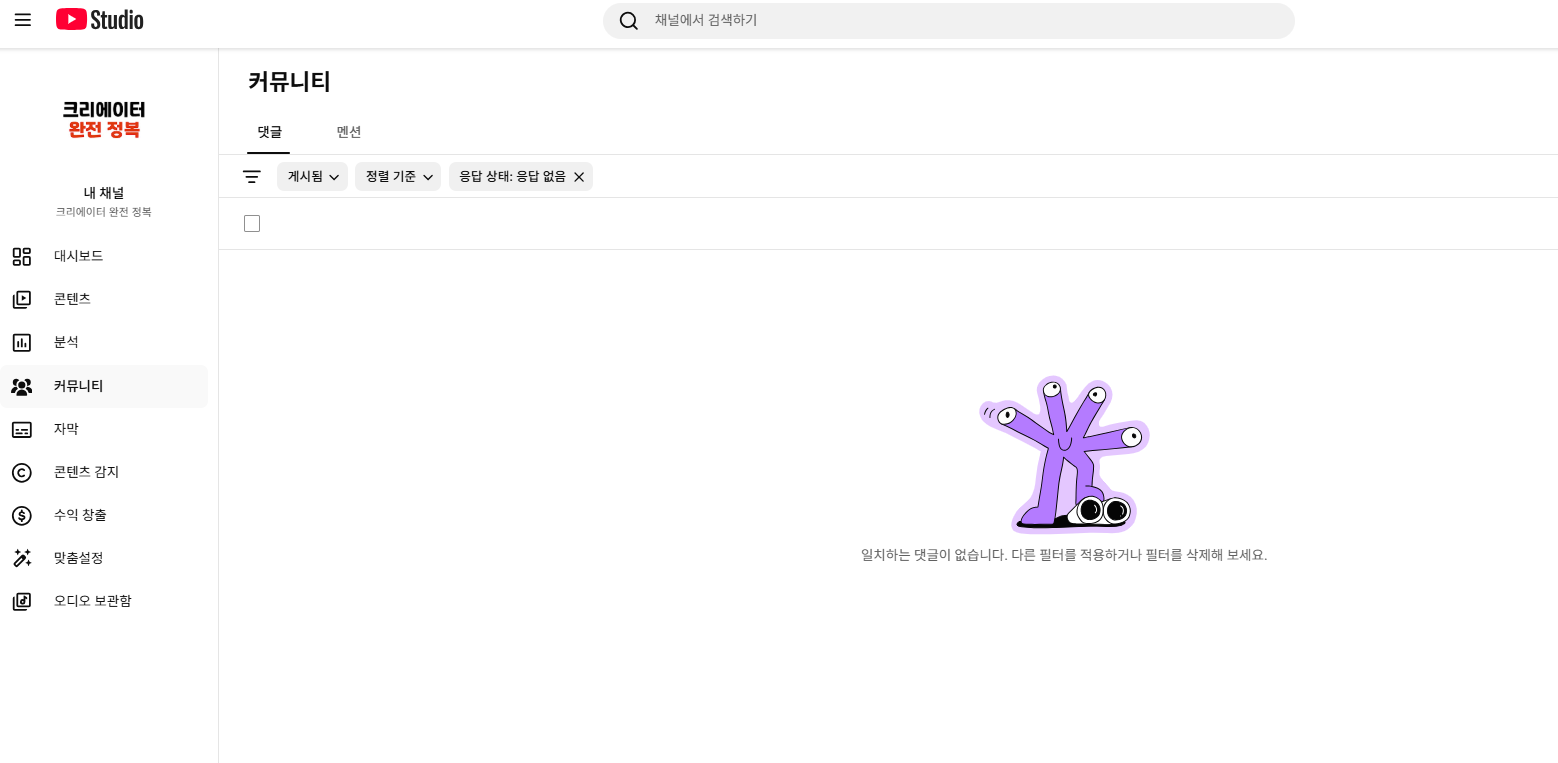The width and height of the screenshot is (1558, 763).
Task: Open the 게시됨 dropdown
Action: pos(312,176)
